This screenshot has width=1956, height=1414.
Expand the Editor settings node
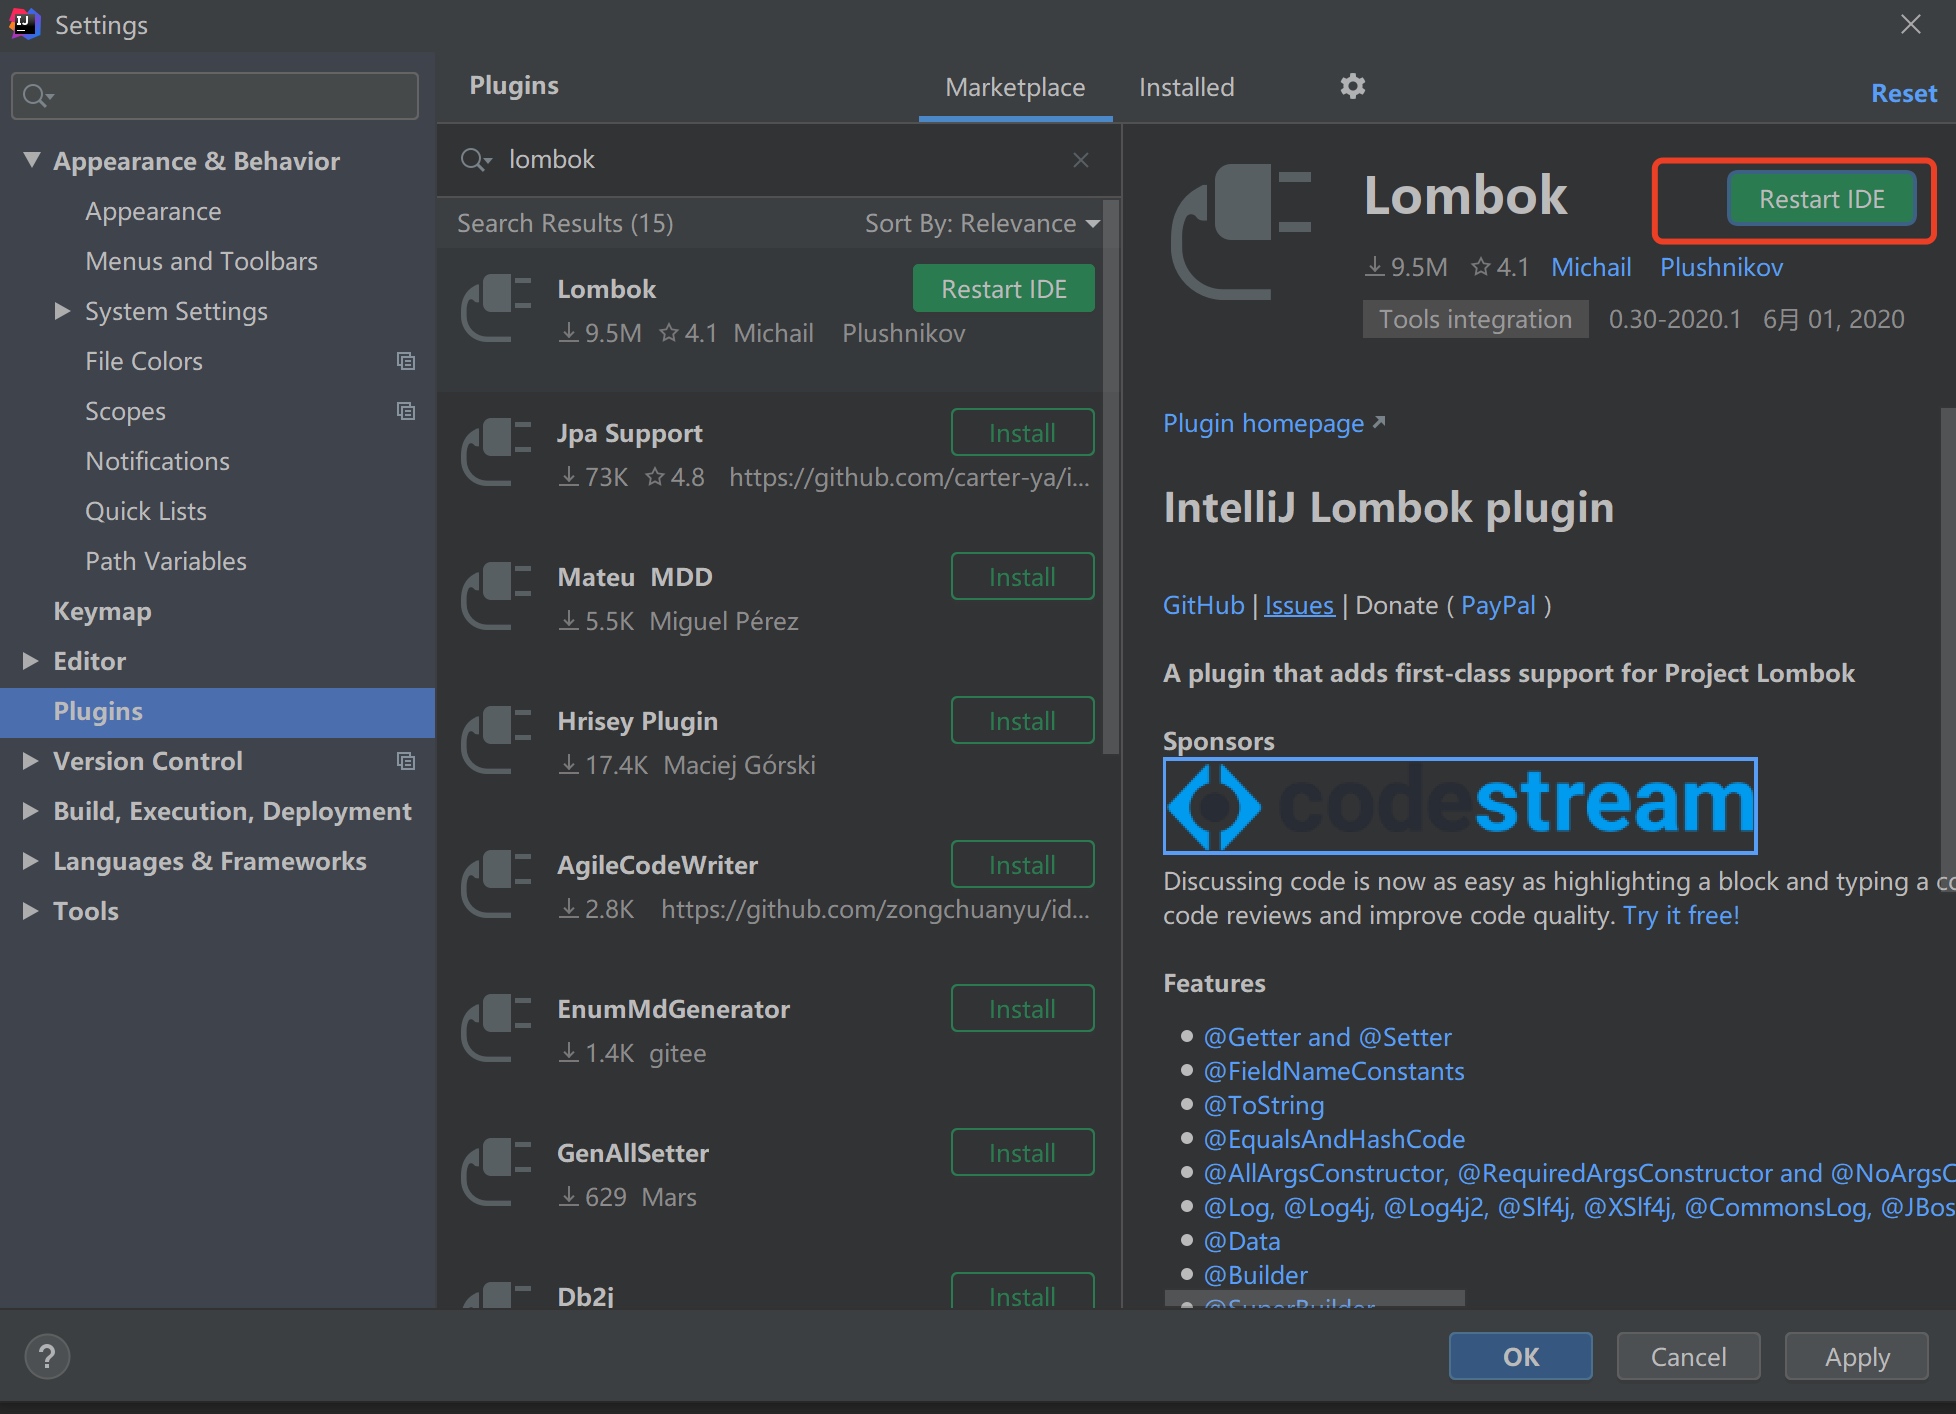pyautogui.click(x=31, y=661)
